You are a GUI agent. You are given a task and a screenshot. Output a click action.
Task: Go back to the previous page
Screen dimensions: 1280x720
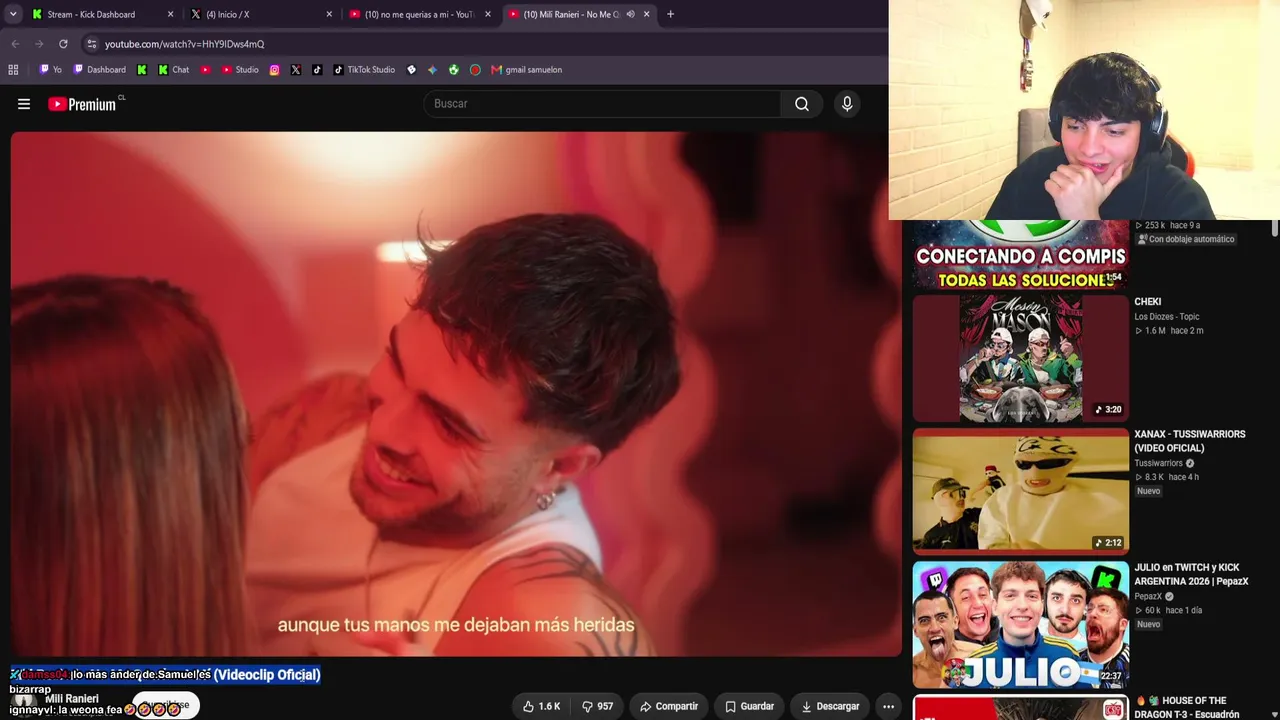click(15, 44)
